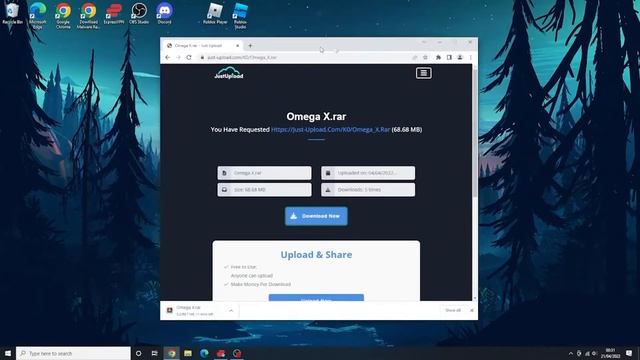Close the Omega X.rar browser tab

[238, 46]
